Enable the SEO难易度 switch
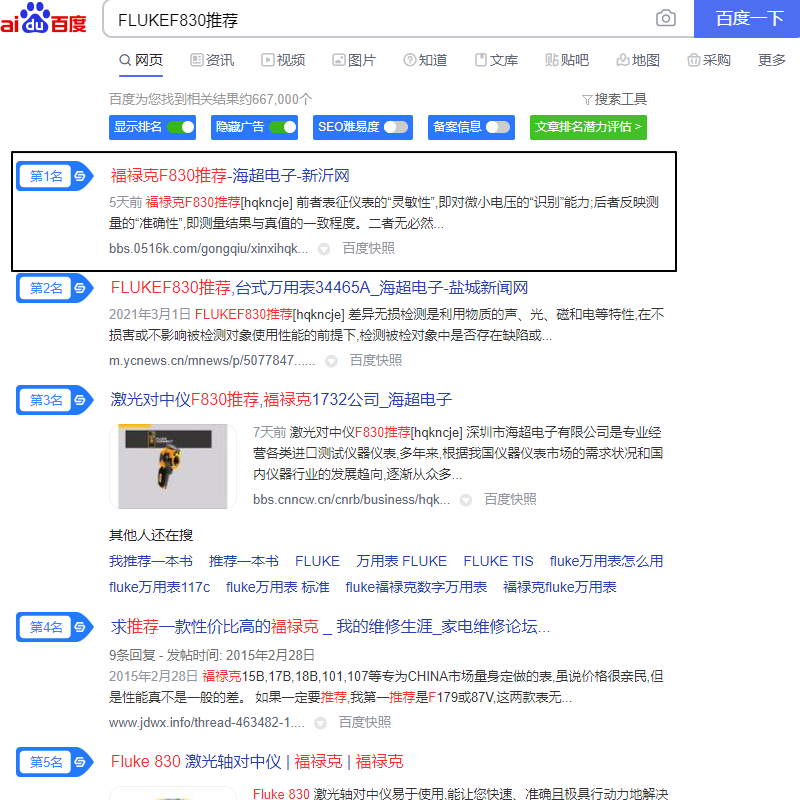800x800 pixels. (396, 127)
